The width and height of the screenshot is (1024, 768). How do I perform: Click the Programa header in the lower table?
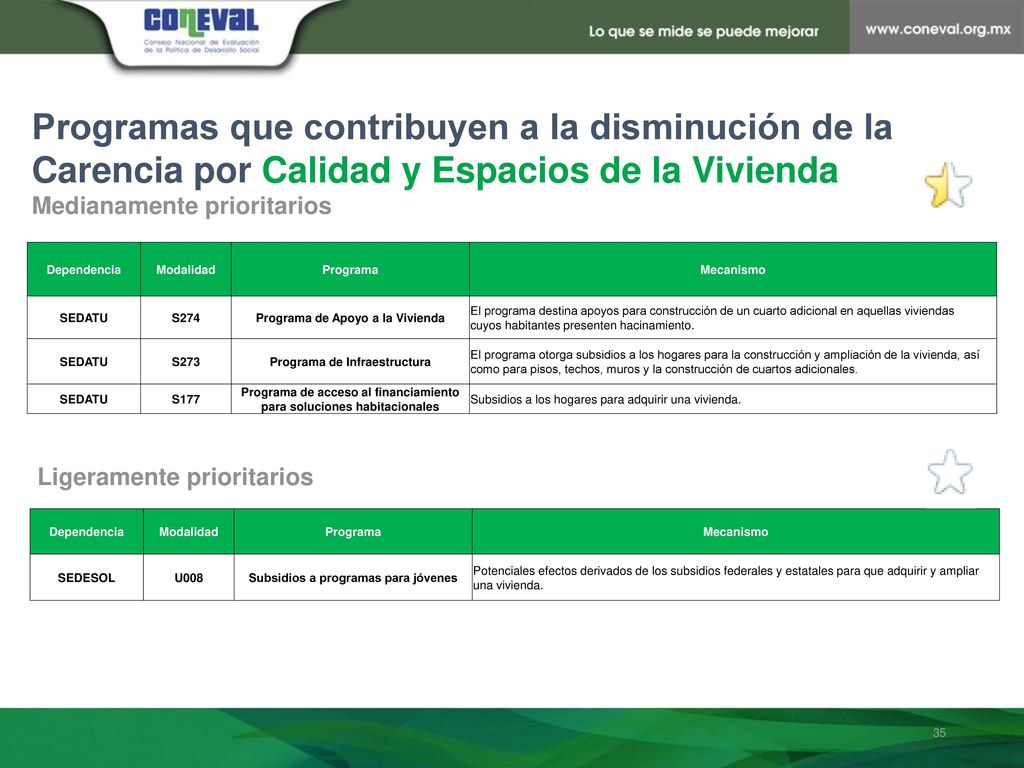point(353,532)
